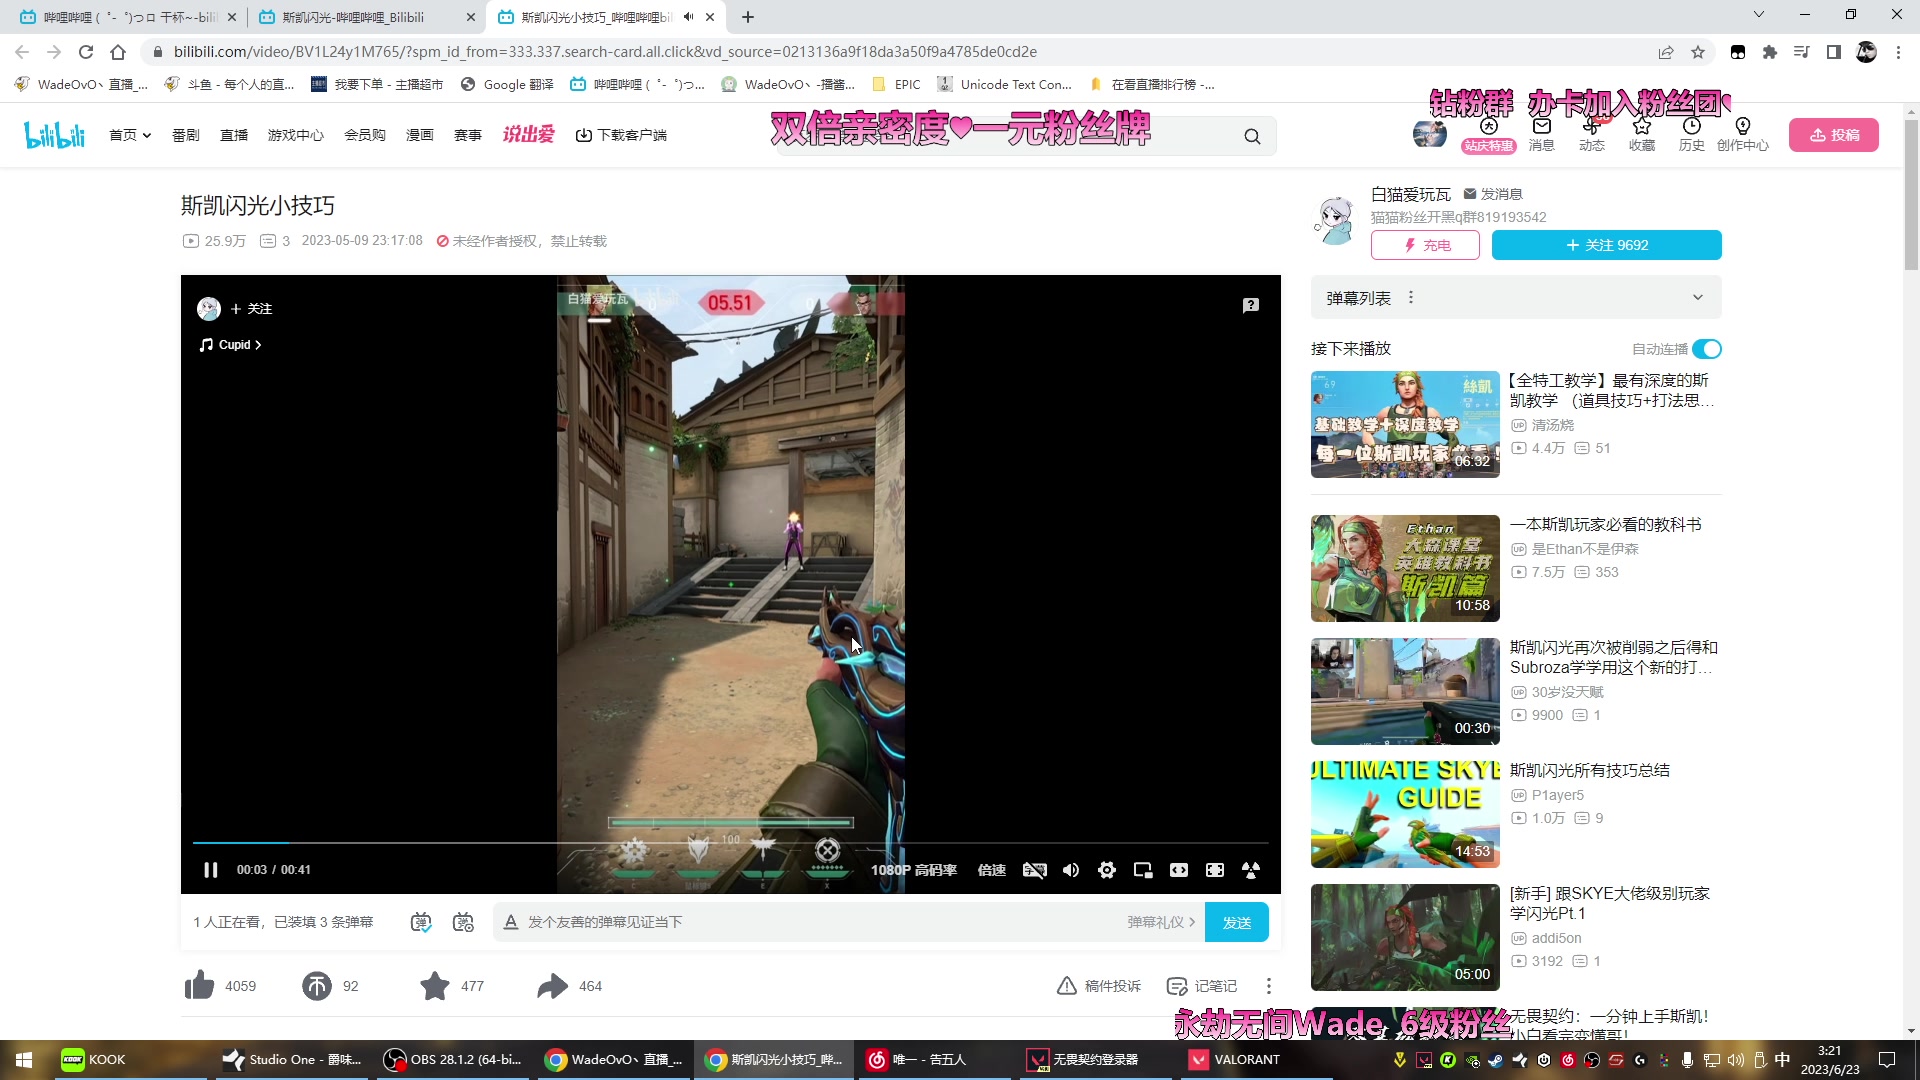Click the pink 投稿 upload button

point(1834,135)
